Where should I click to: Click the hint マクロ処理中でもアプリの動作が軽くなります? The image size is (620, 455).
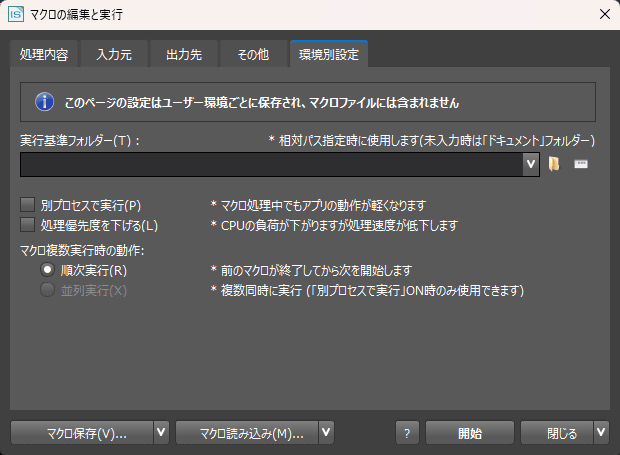click(x=318, y=205)
